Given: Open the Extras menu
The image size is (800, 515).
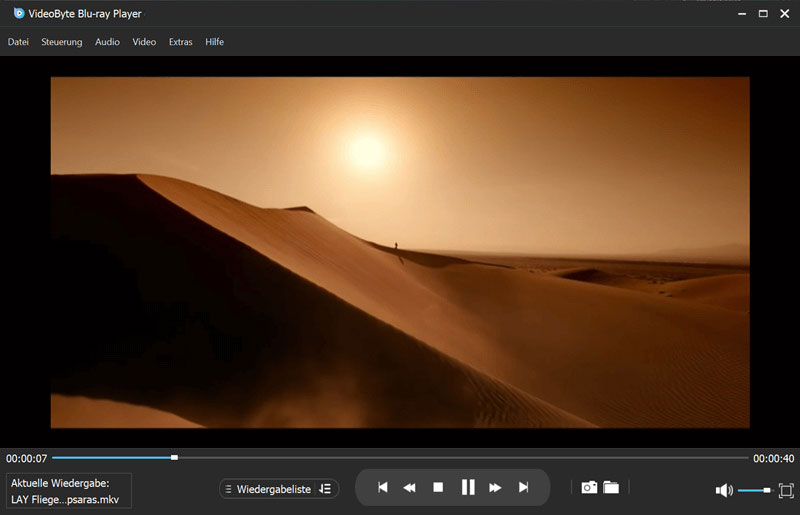Looking at the screenshot, I should point(181,42).
